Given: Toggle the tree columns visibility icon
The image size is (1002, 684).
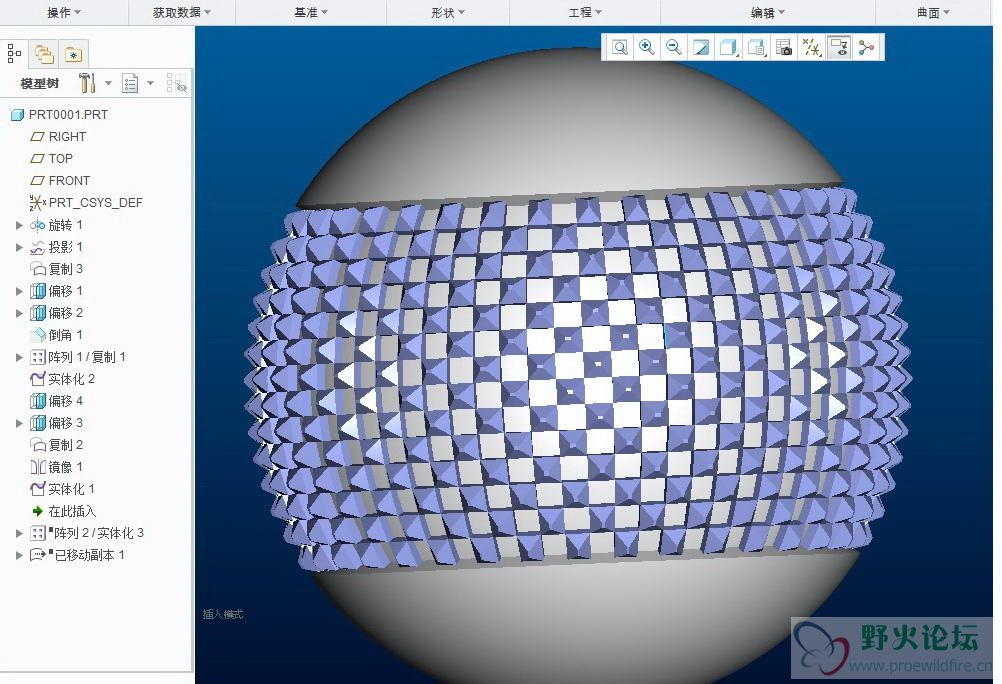Looking at the screenshot, I should pyautogui.click(x=176, y=83).
